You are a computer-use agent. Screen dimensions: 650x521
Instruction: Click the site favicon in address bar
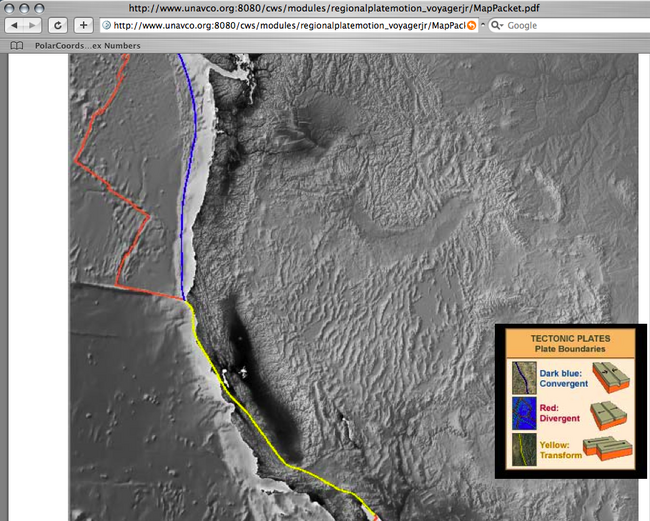coord(106,25)
